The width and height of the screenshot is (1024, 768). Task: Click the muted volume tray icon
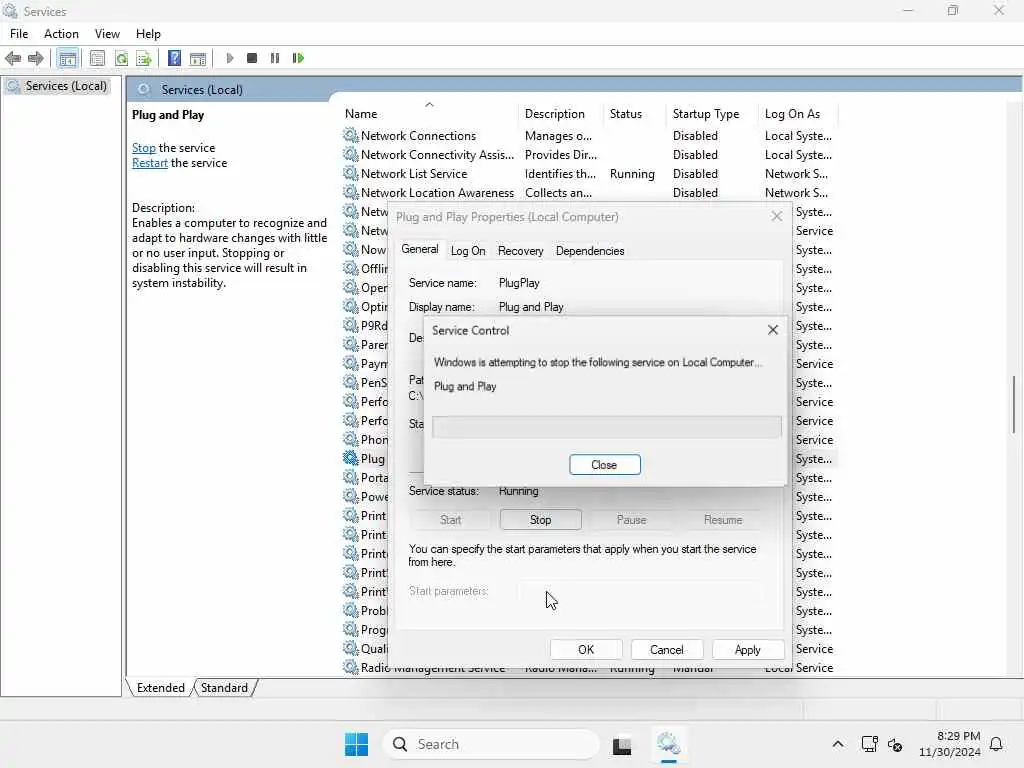click(x=895, y=744)
